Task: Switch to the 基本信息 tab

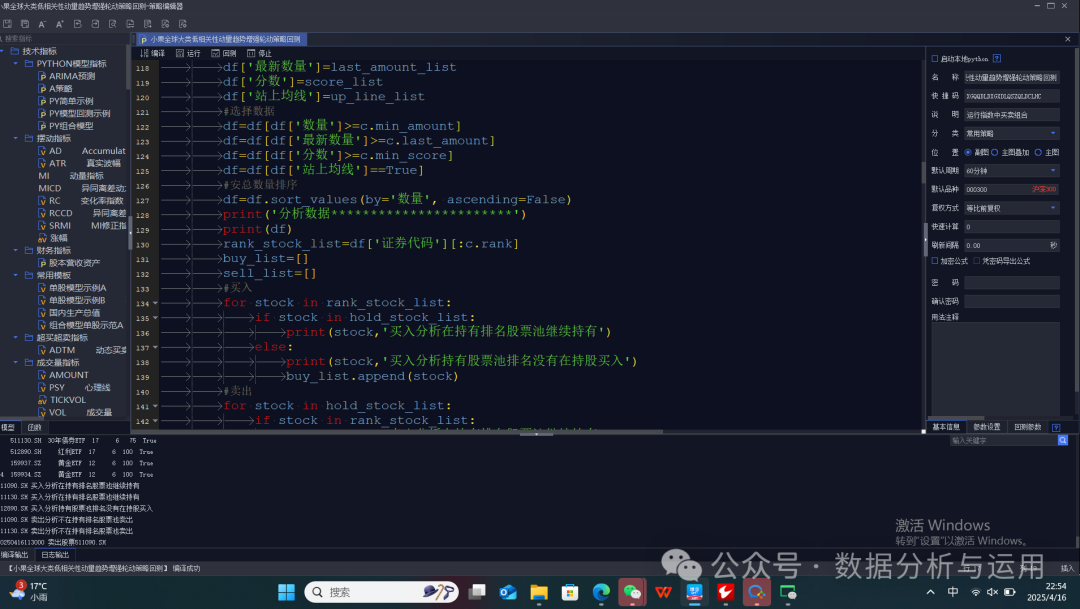Action: [946, 427]
